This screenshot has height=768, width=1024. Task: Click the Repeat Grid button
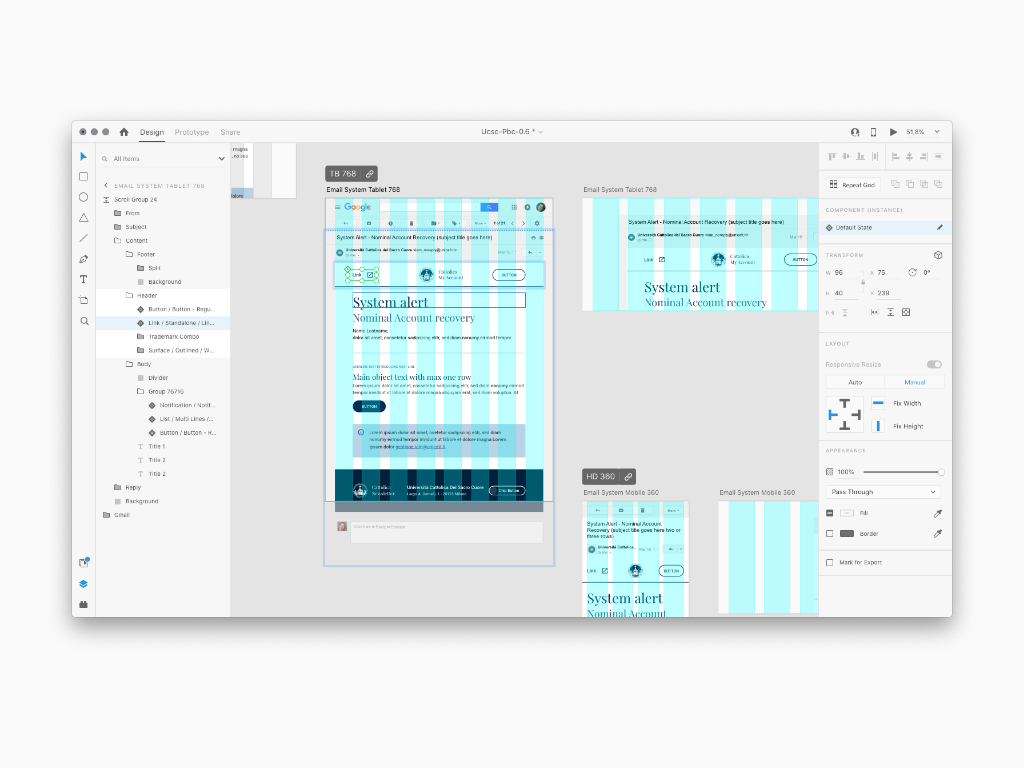click(853, 185)
